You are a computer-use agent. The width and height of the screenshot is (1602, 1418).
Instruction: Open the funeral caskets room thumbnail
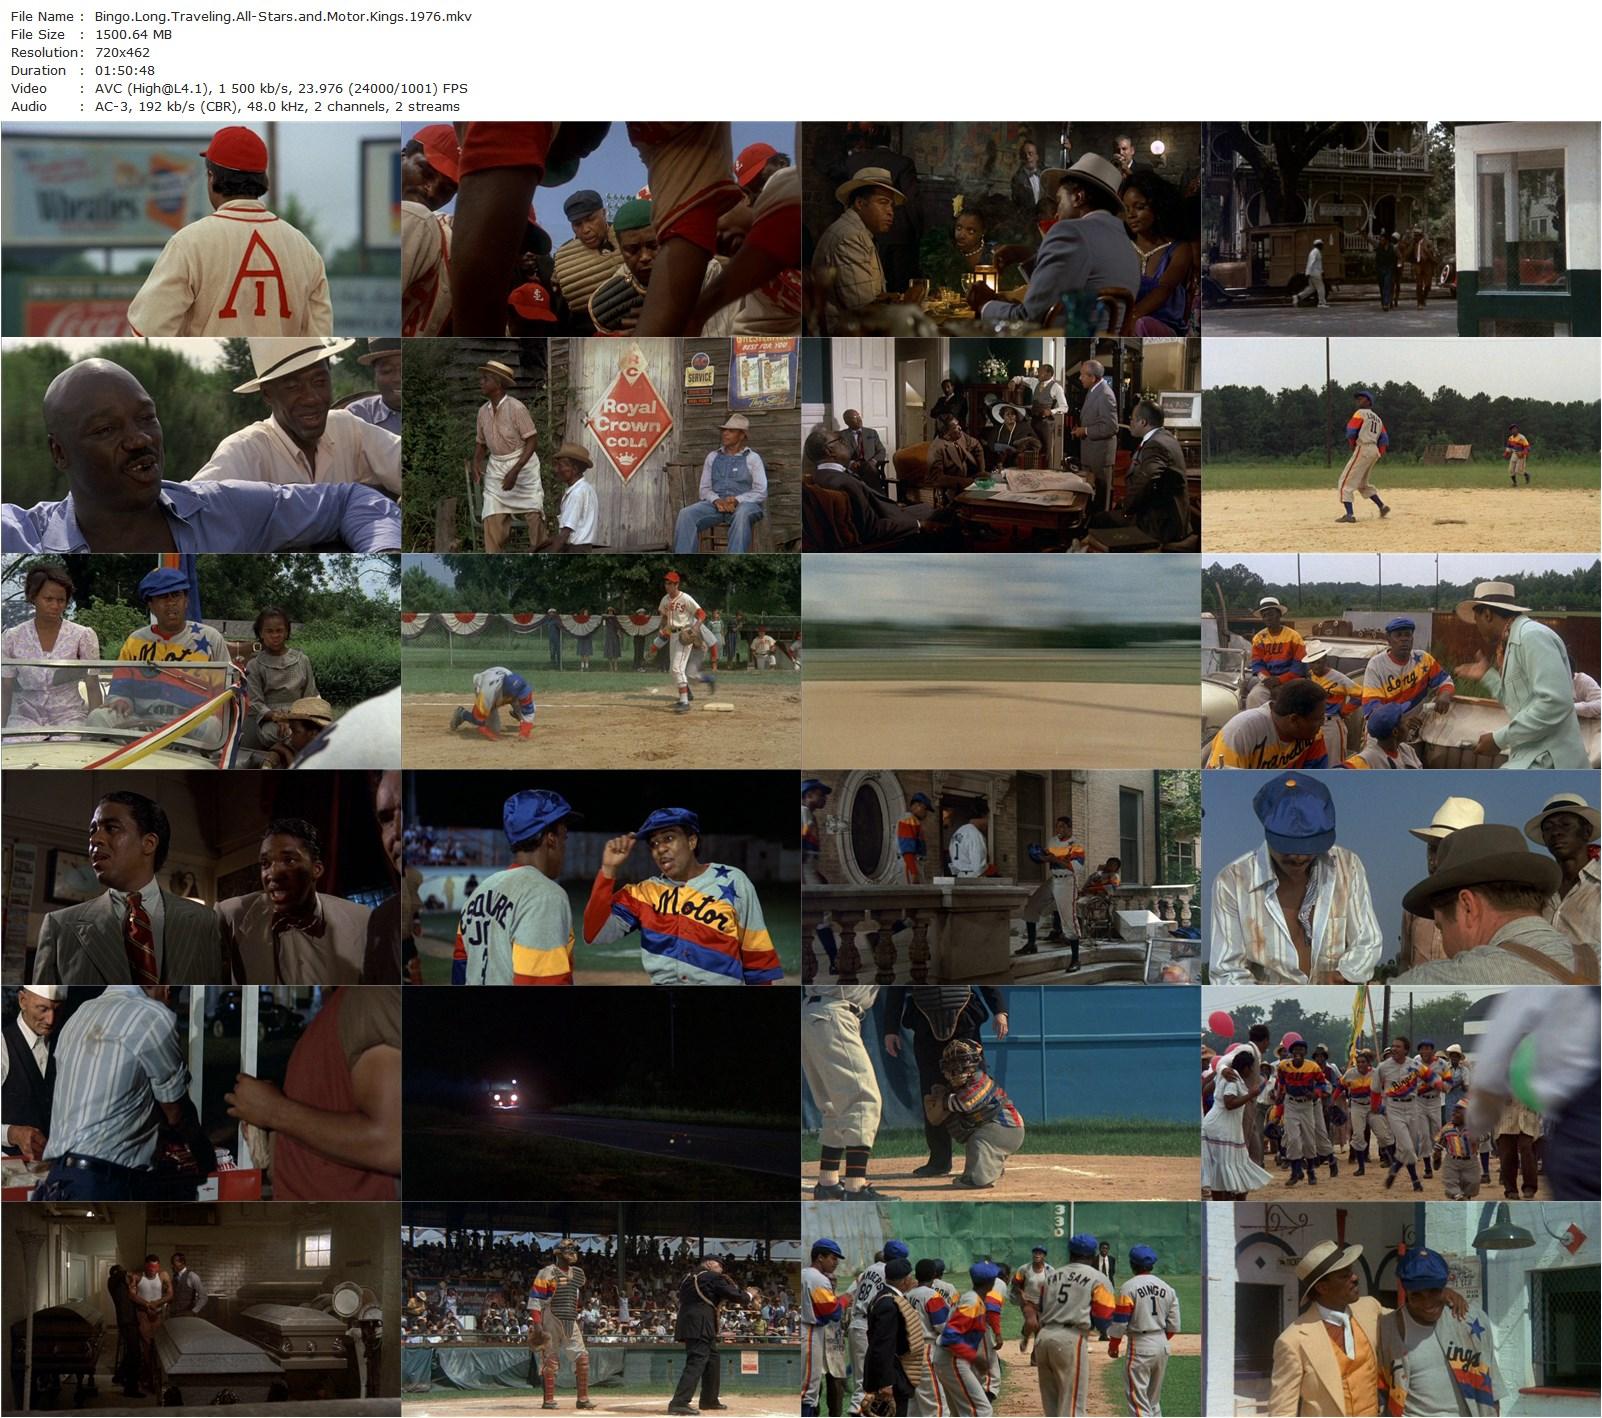click(x=200, y=1309)
